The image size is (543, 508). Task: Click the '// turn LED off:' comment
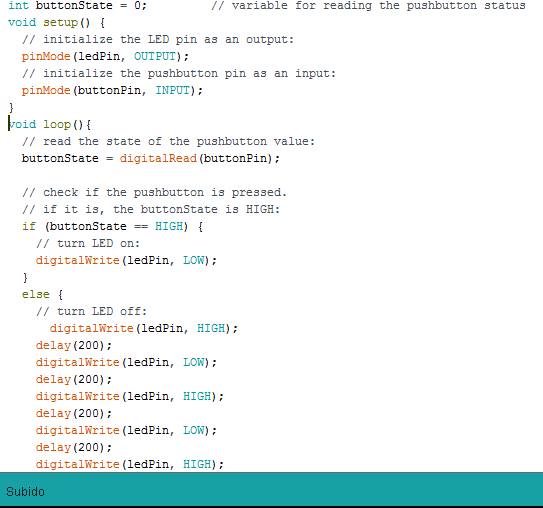(x=91, y=311)
